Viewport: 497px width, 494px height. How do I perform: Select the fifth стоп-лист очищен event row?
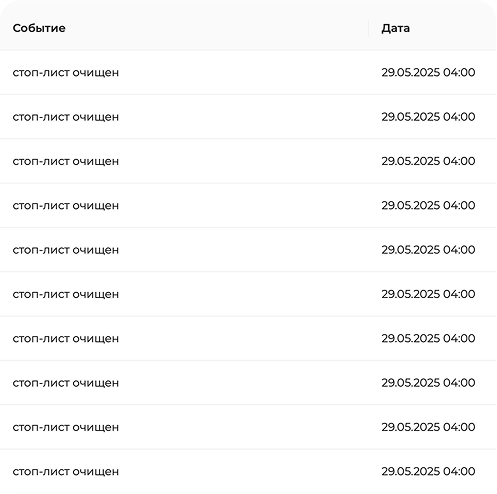tap(248, 250)
